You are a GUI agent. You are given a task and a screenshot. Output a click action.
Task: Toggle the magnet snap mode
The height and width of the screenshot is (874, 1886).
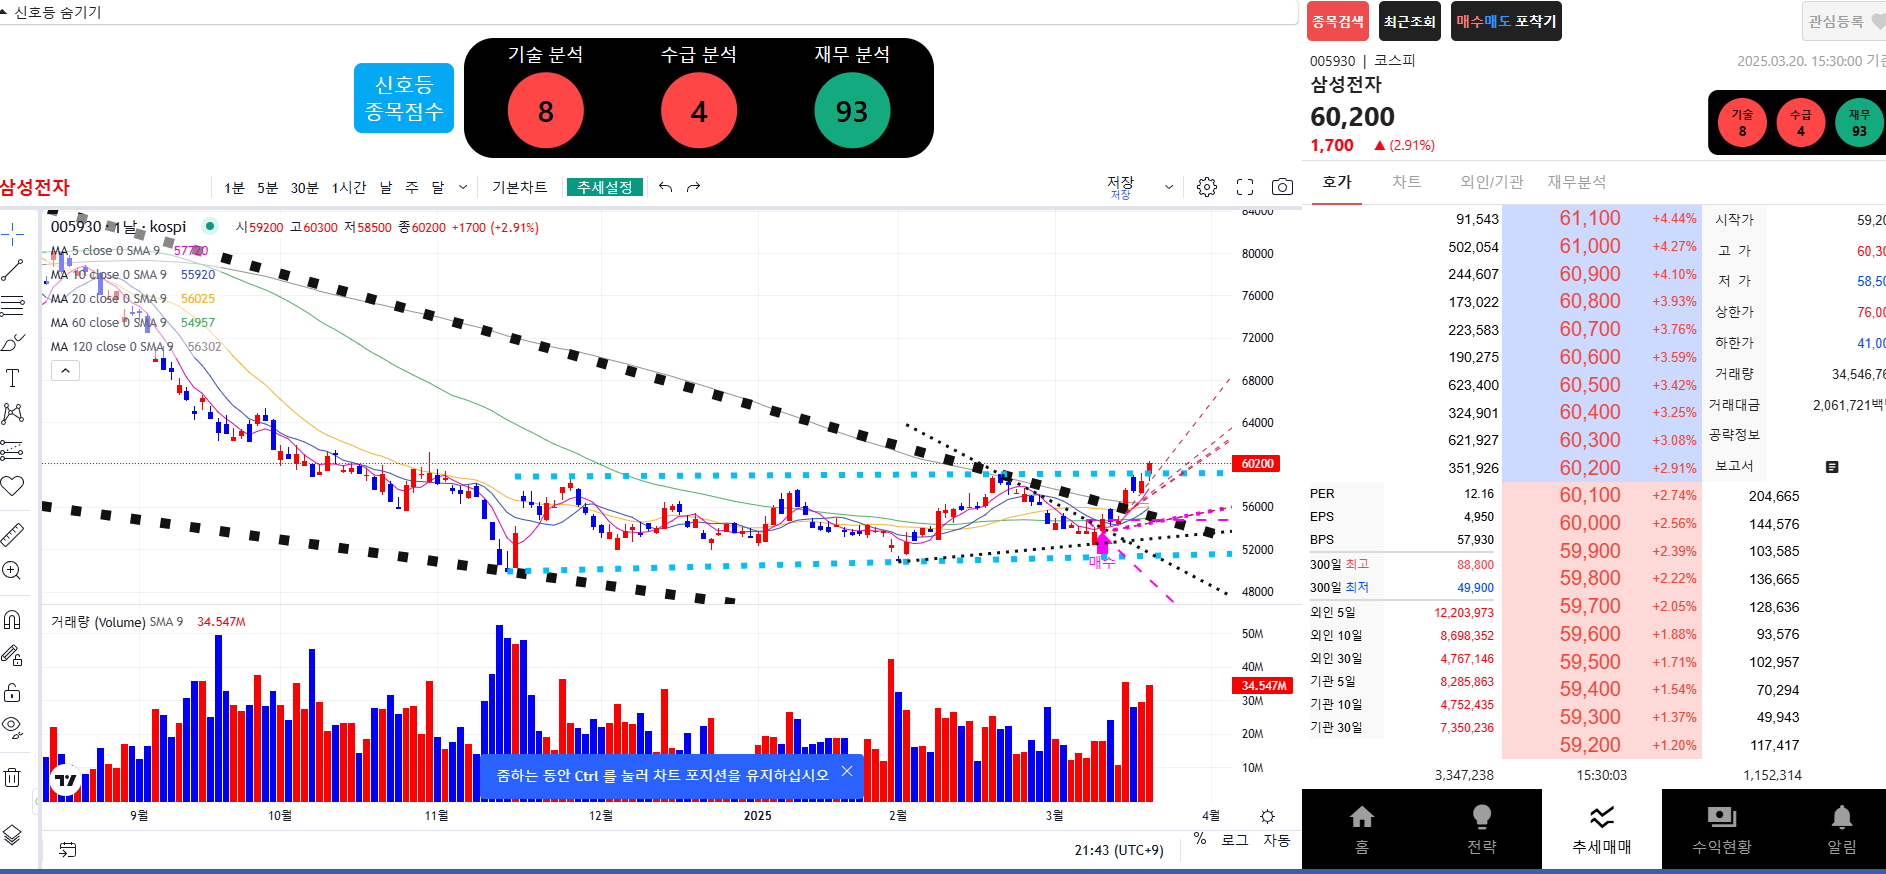point(12,620)
